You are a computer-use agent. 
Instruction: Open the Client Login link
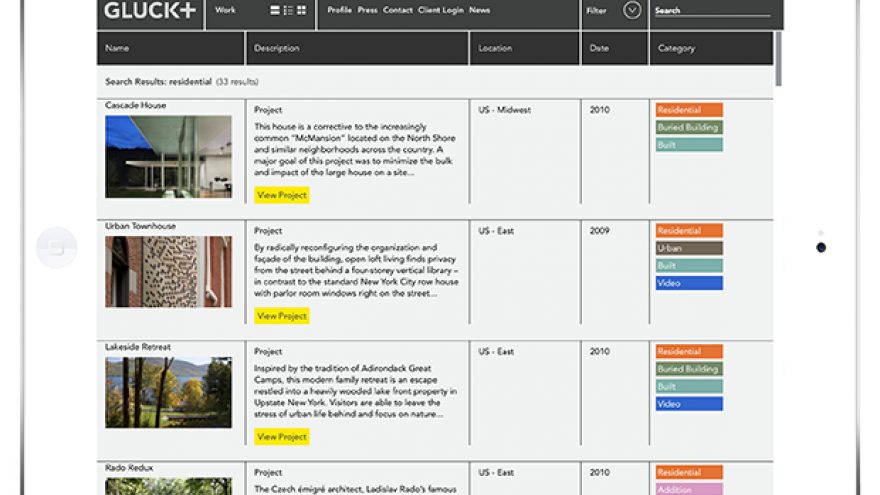[x=441, y=10]
